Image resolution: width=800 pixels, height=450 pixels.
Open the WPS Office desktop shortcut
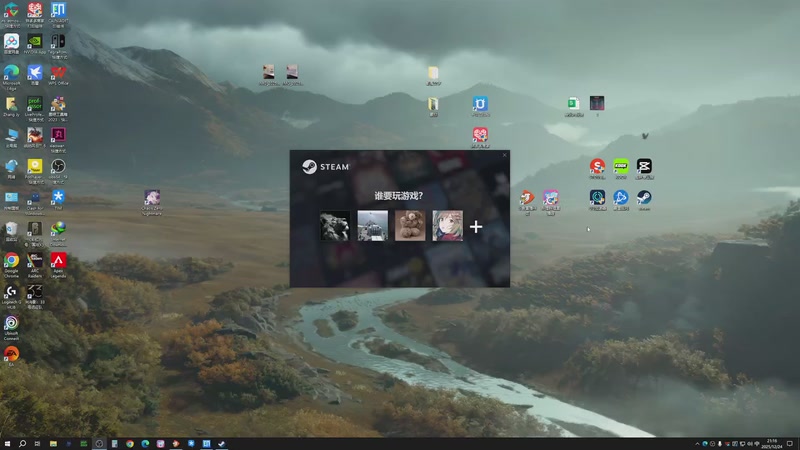coord(58,76)
